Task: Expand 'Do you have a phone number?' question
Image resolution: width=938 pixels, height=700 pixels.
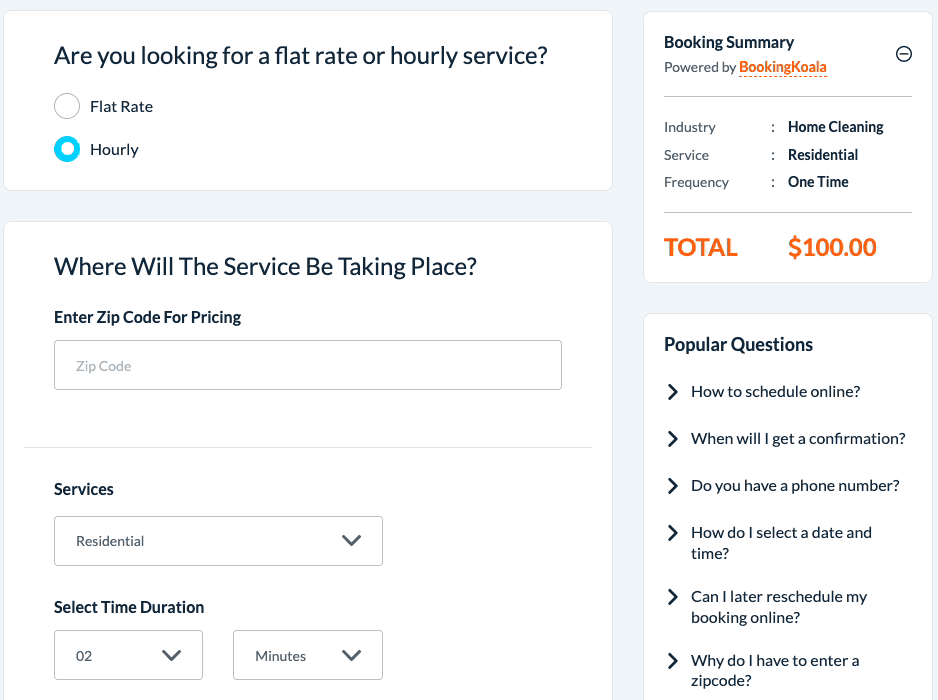Action: tap(795, 486)
